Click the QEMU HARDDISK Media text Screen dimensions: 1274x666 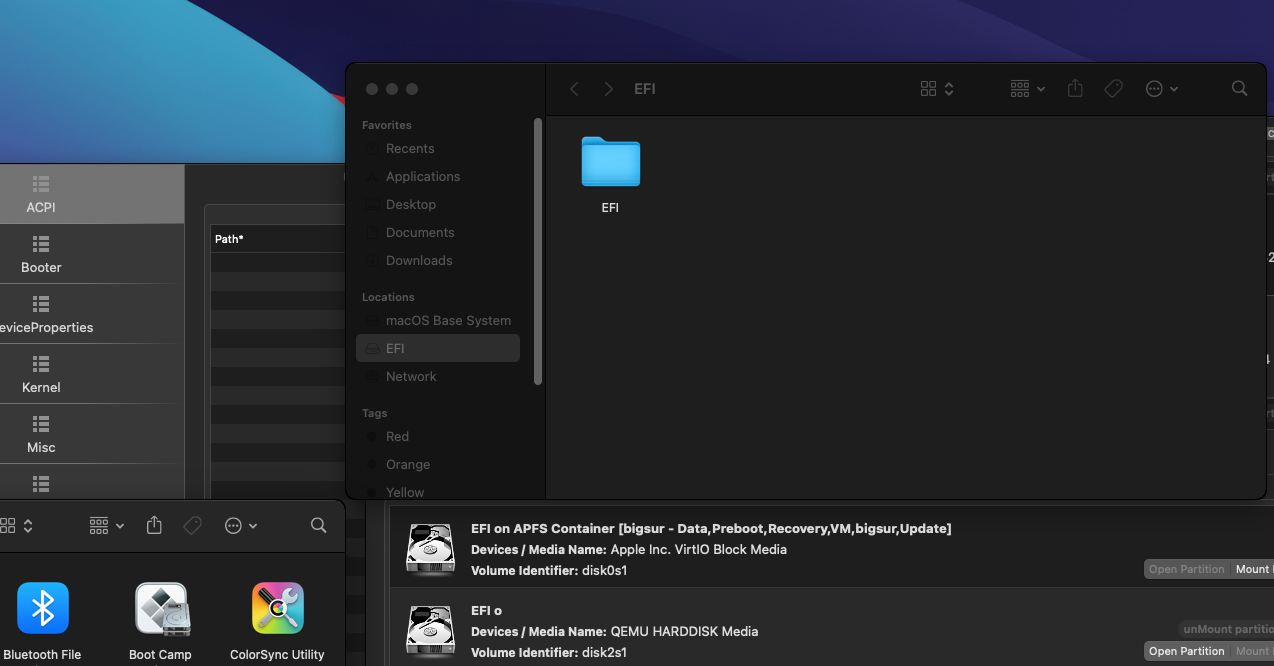coord(684,631)
